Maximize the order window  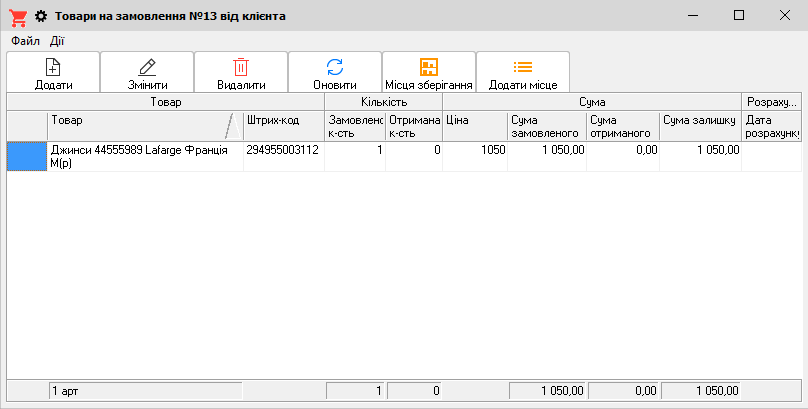tap(739, 16)
